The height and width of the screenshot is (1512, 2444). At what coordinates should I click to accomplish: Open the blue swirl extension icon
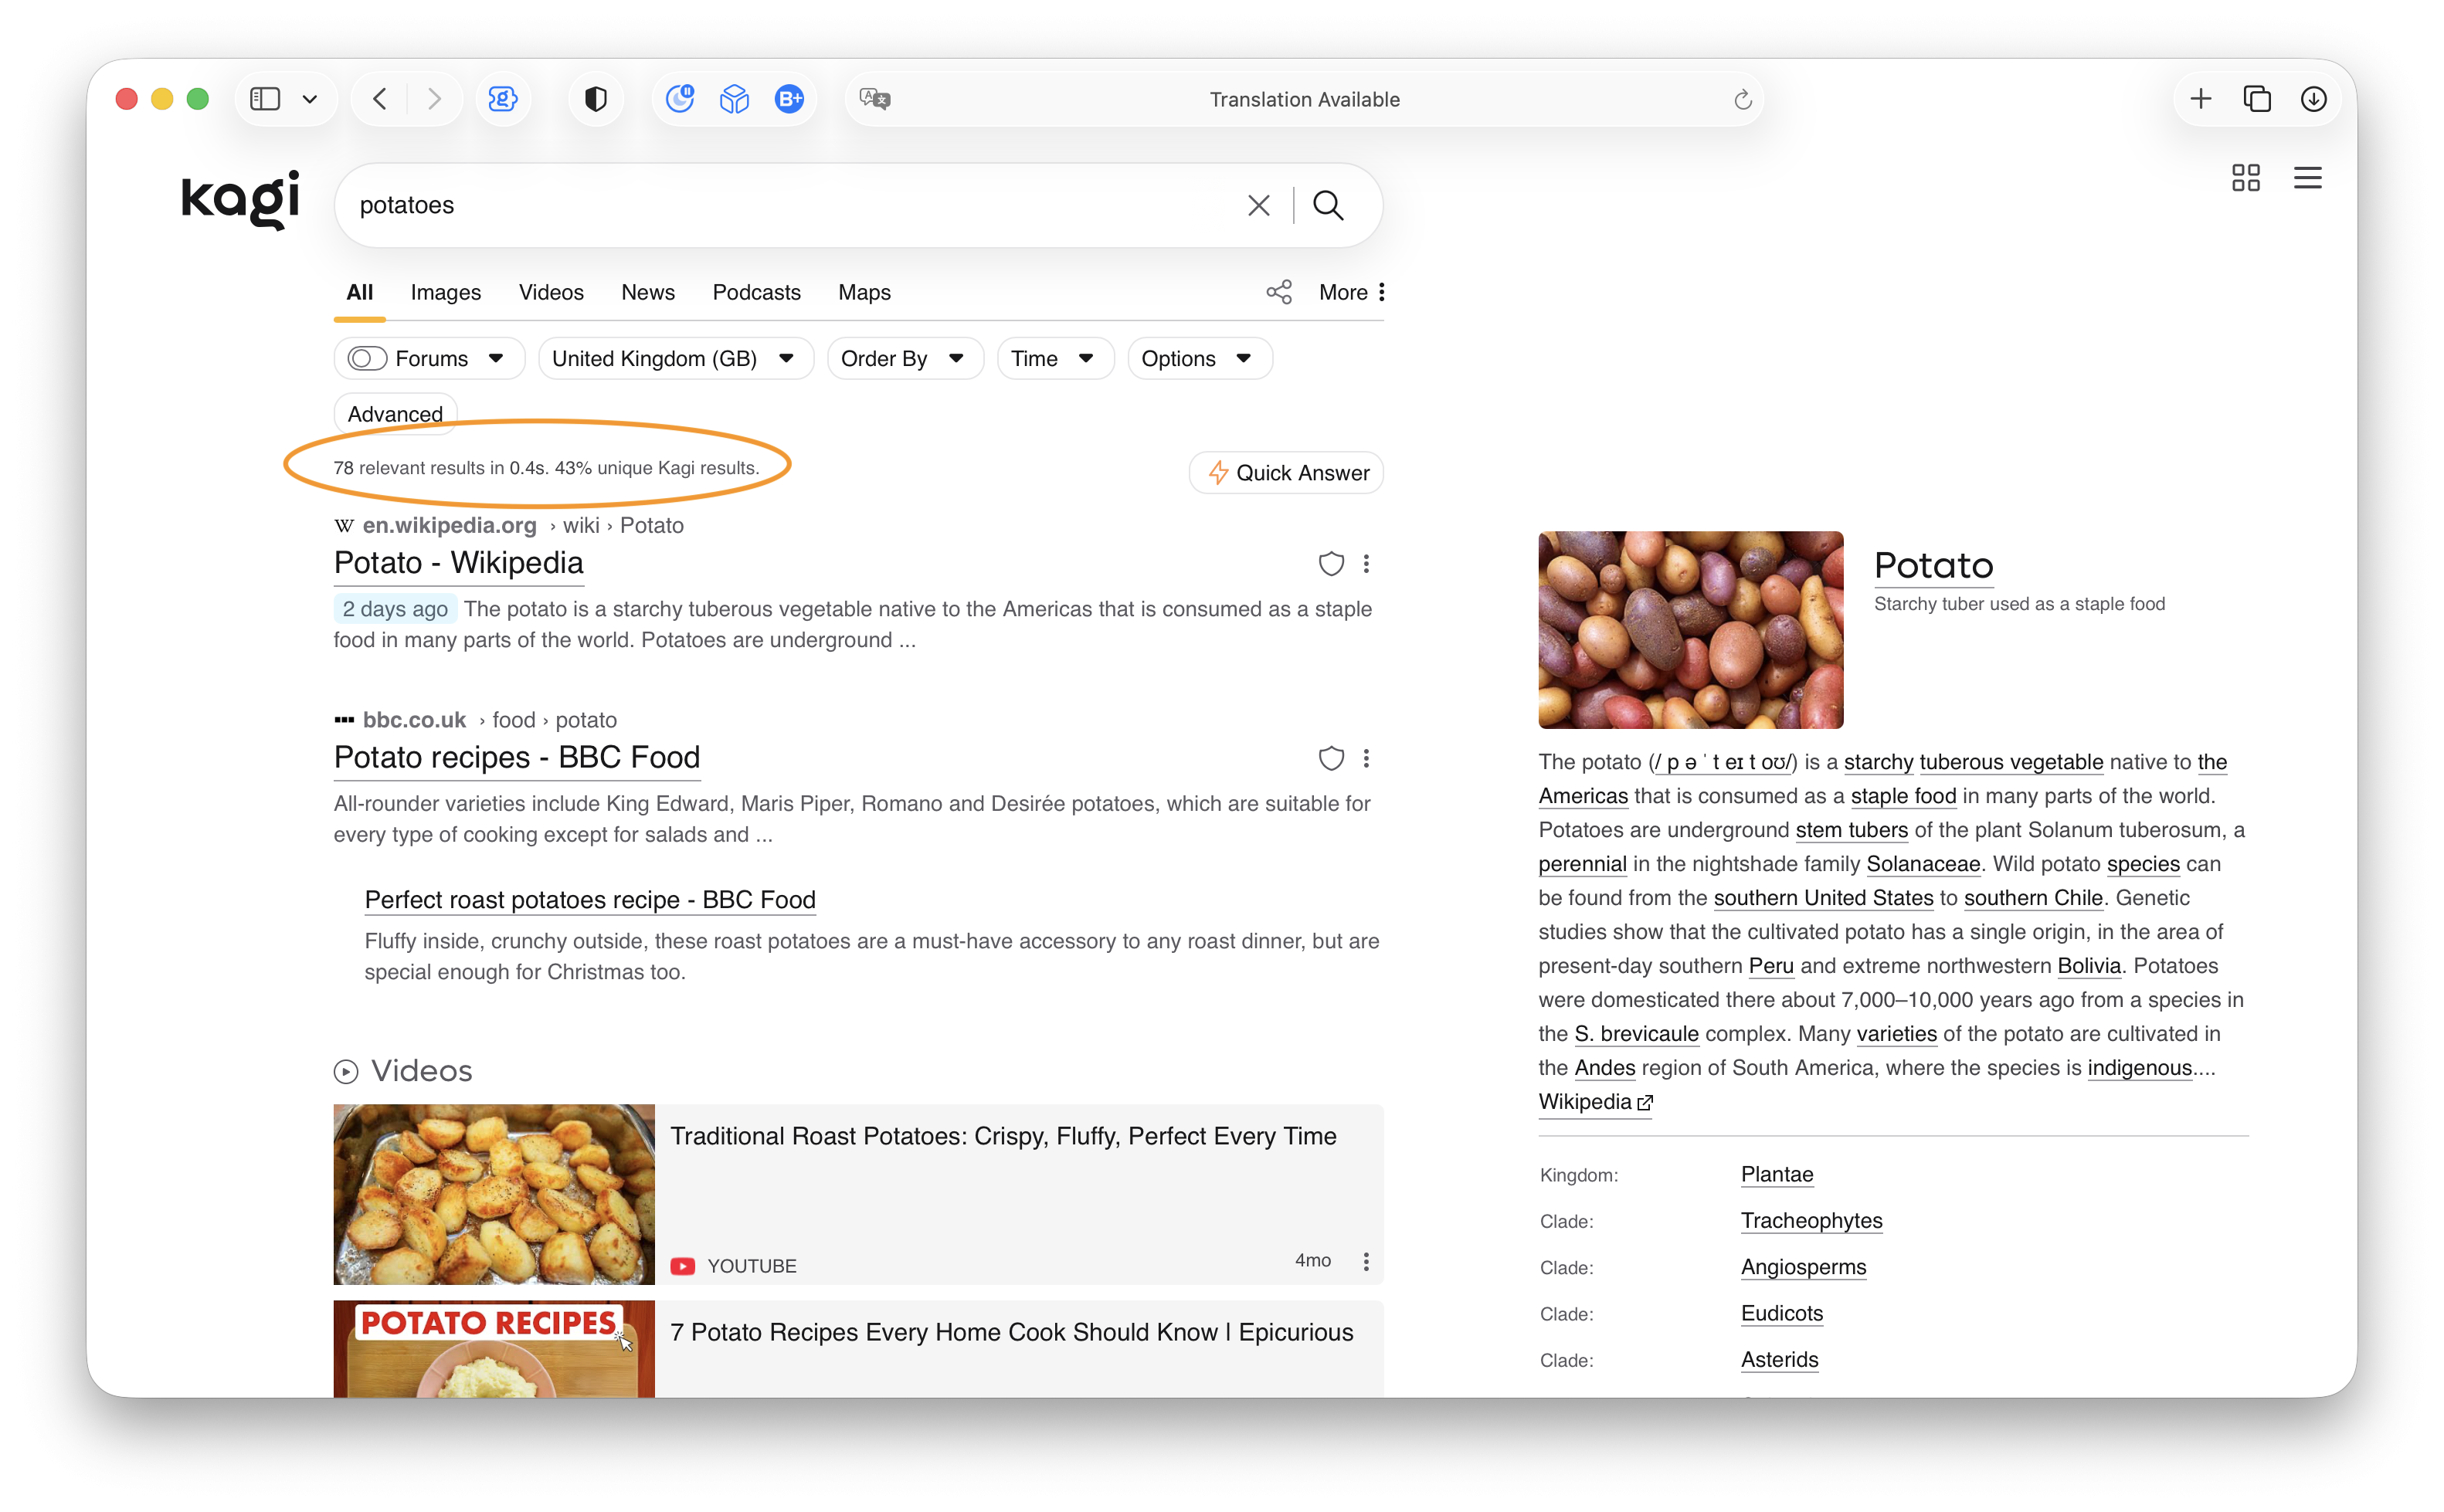503,99
